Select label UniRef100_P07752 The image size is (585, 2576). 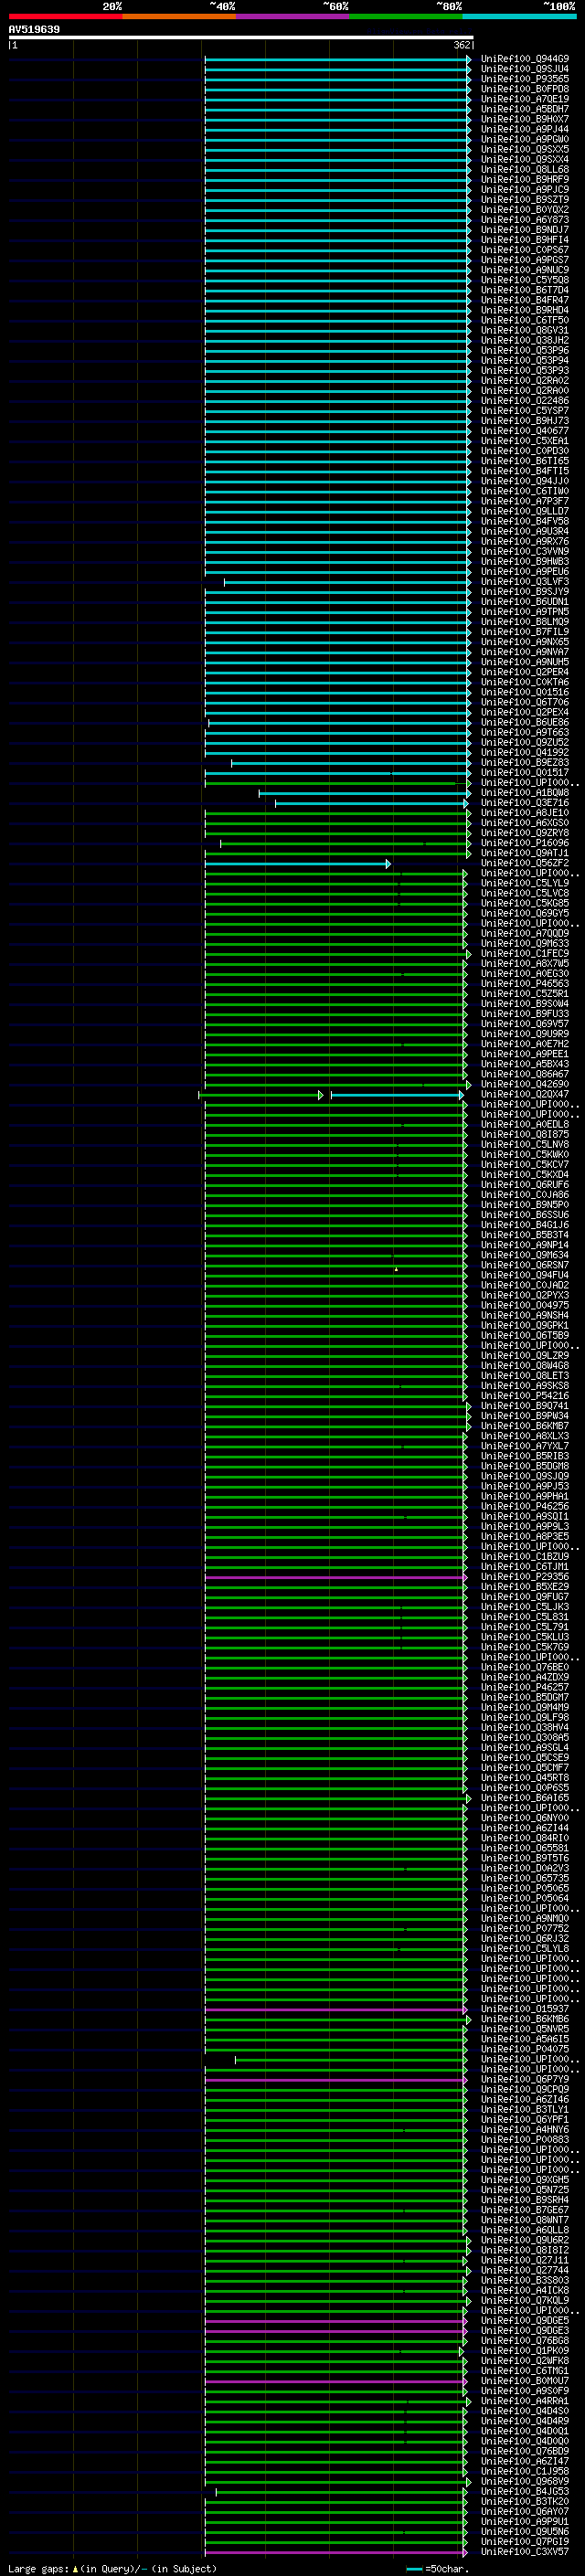point(525,1929)
